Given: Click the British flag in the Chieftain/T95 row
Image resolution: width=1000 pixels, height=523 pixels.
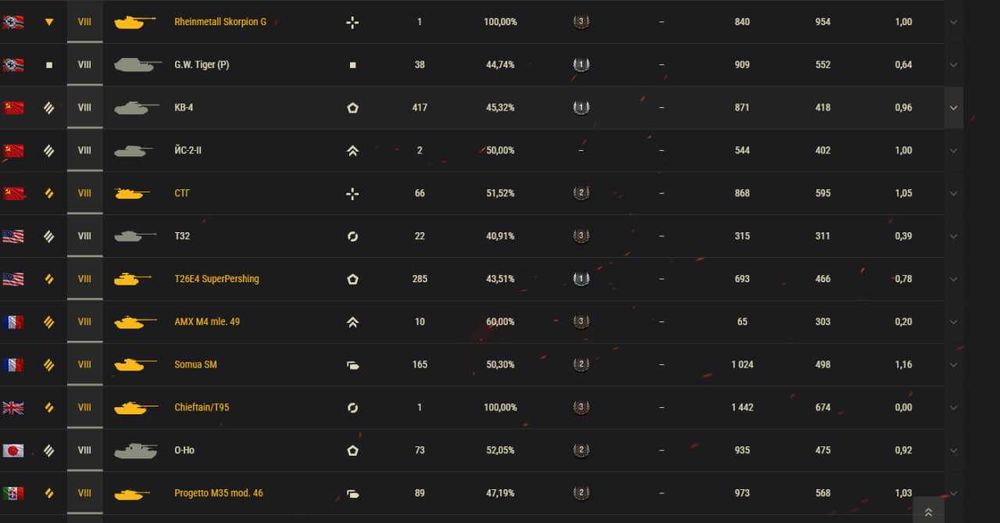Looking at the screenshot, I should coord(13,408).
